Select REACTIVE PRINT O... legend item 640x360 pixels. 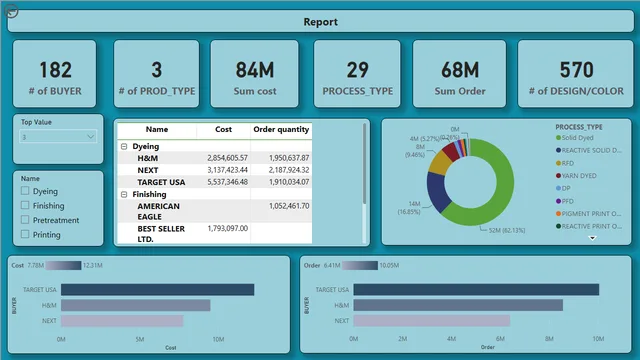(589, 226)
